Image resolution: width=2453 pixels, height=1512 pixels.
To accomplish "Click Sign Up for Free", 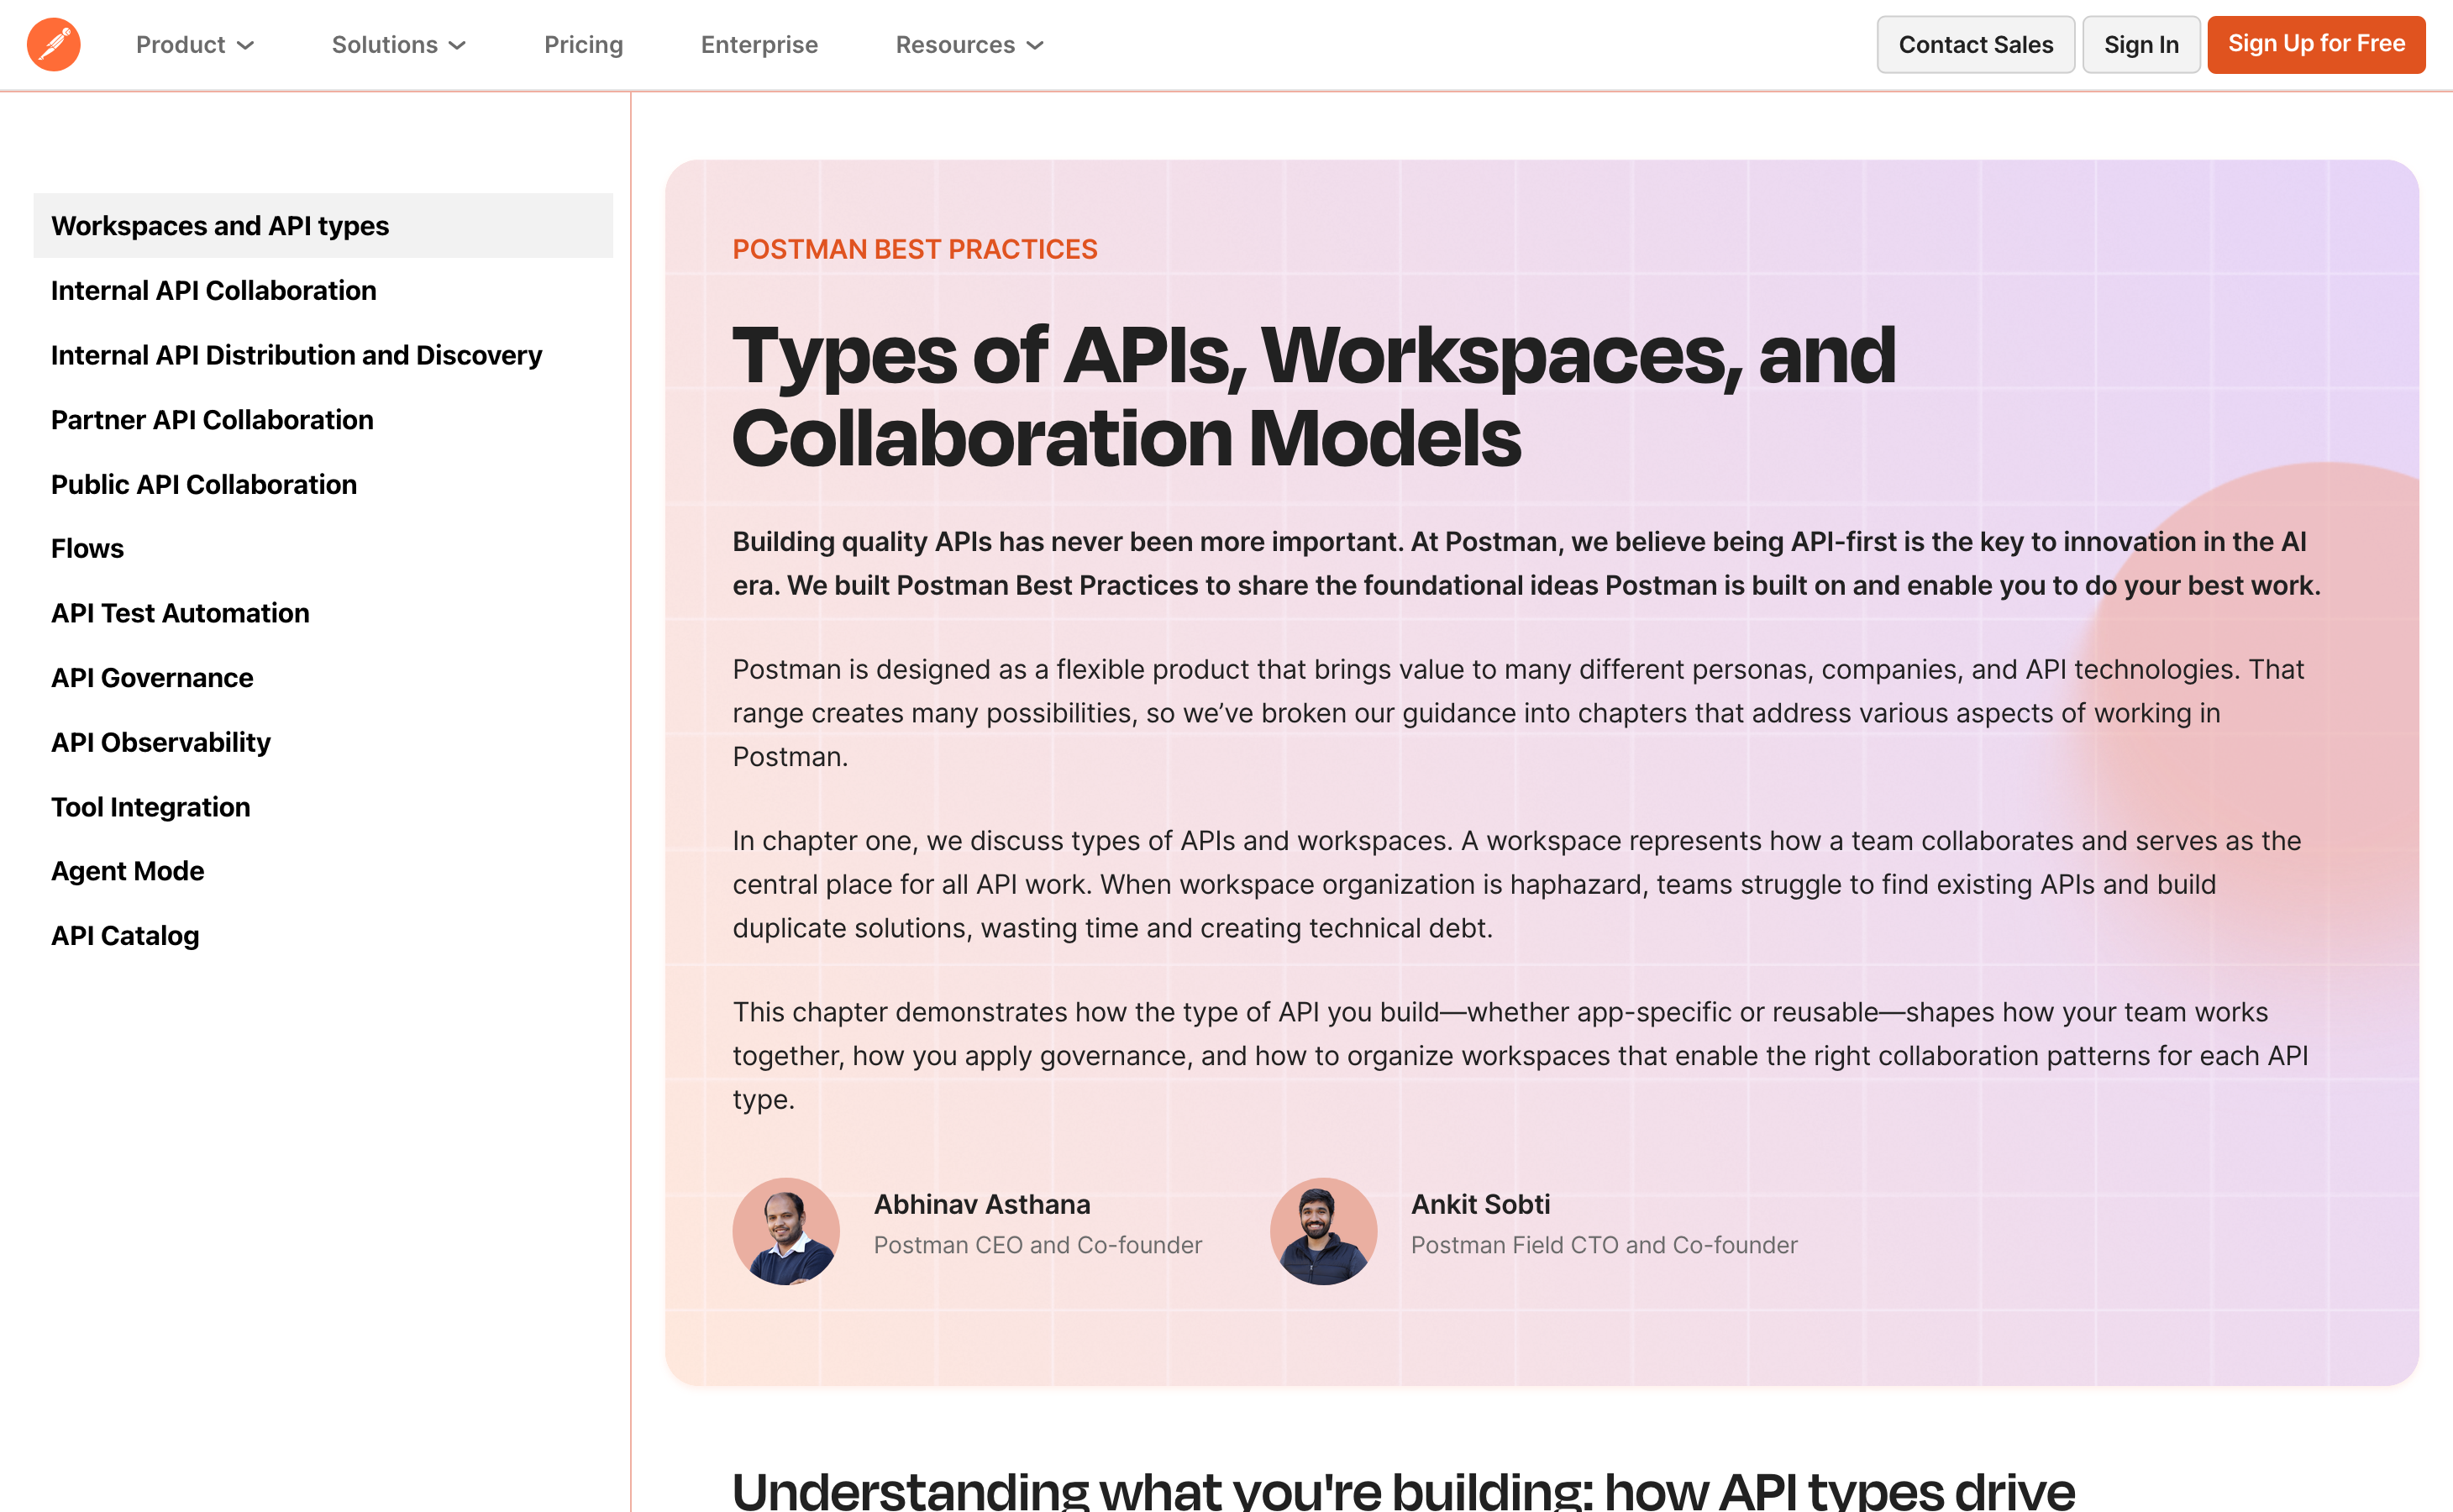I will click(2316, 44).
